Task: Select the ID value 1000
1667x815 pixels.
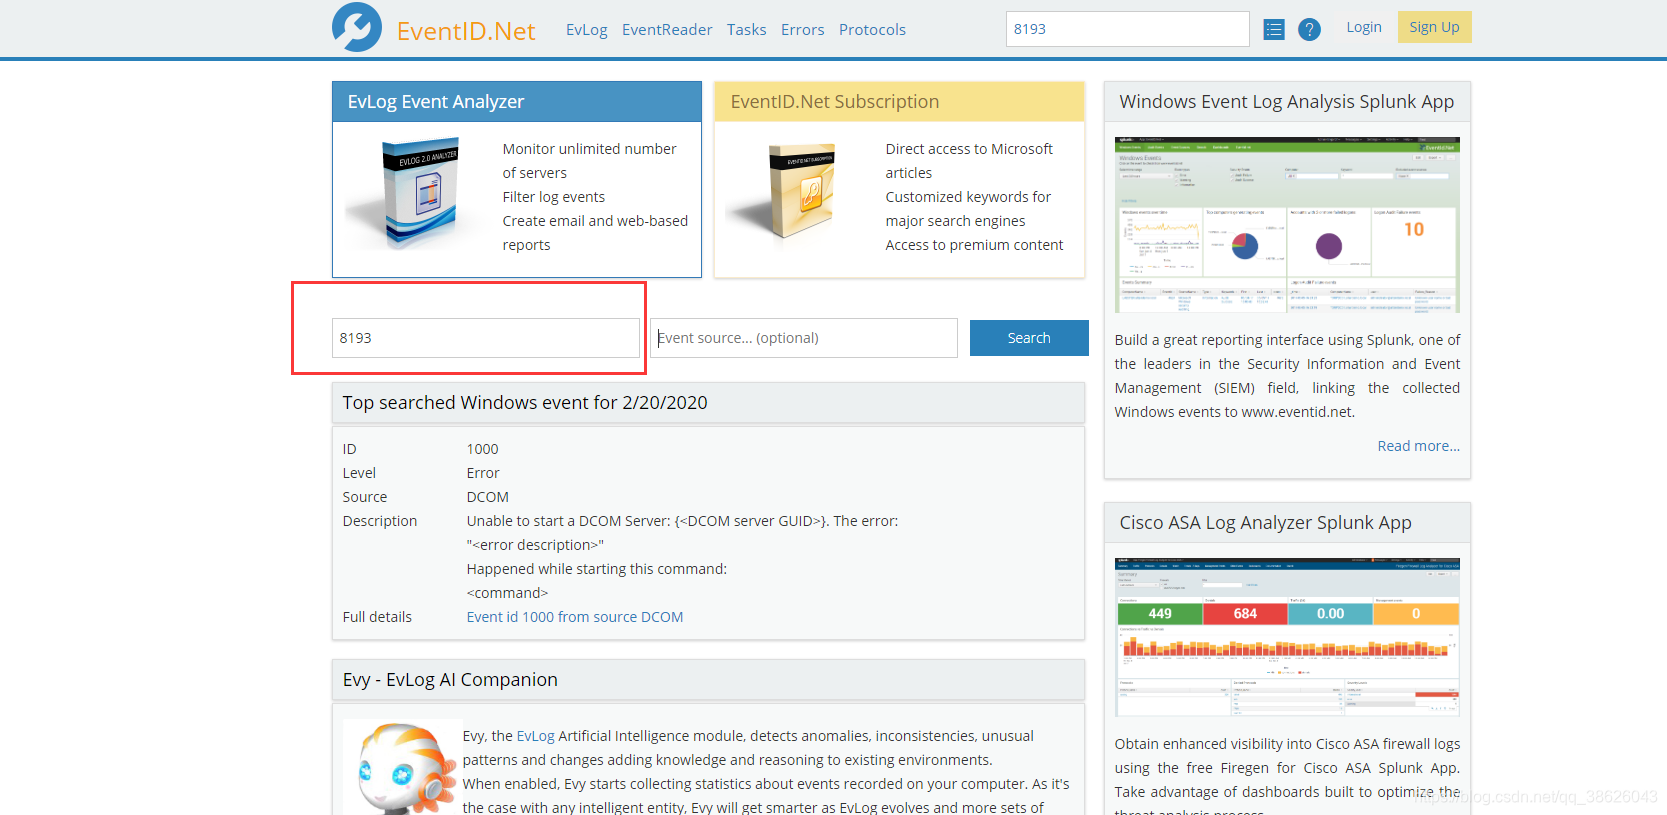Action: click(482, 449)
